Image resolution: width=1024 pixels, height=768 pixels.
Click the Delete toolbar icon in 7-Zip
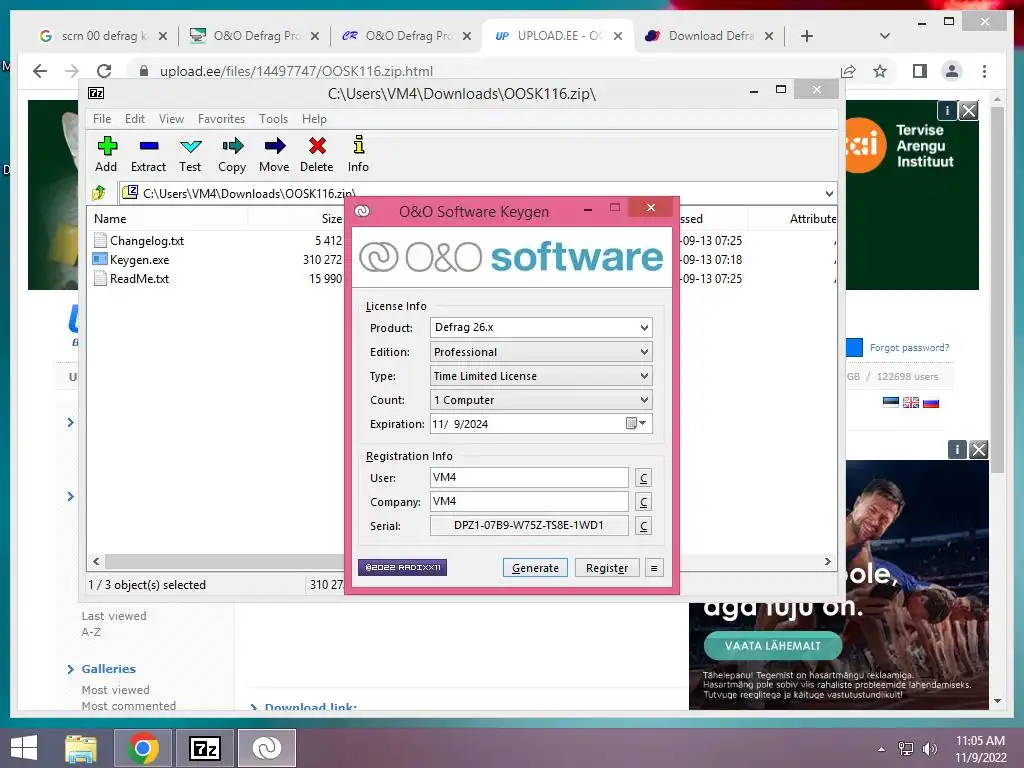[317, 155]
